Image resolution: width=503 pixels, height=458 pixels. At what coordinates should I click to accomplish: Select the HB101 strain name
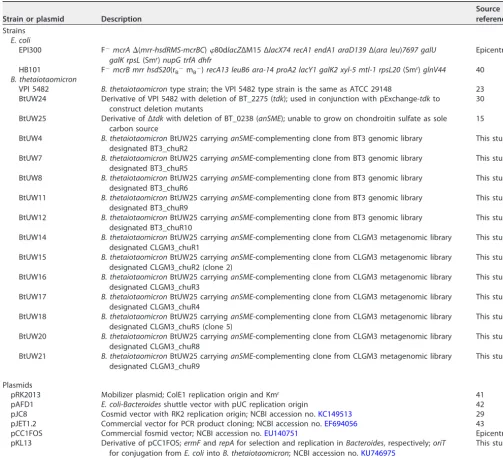(30, 70)
